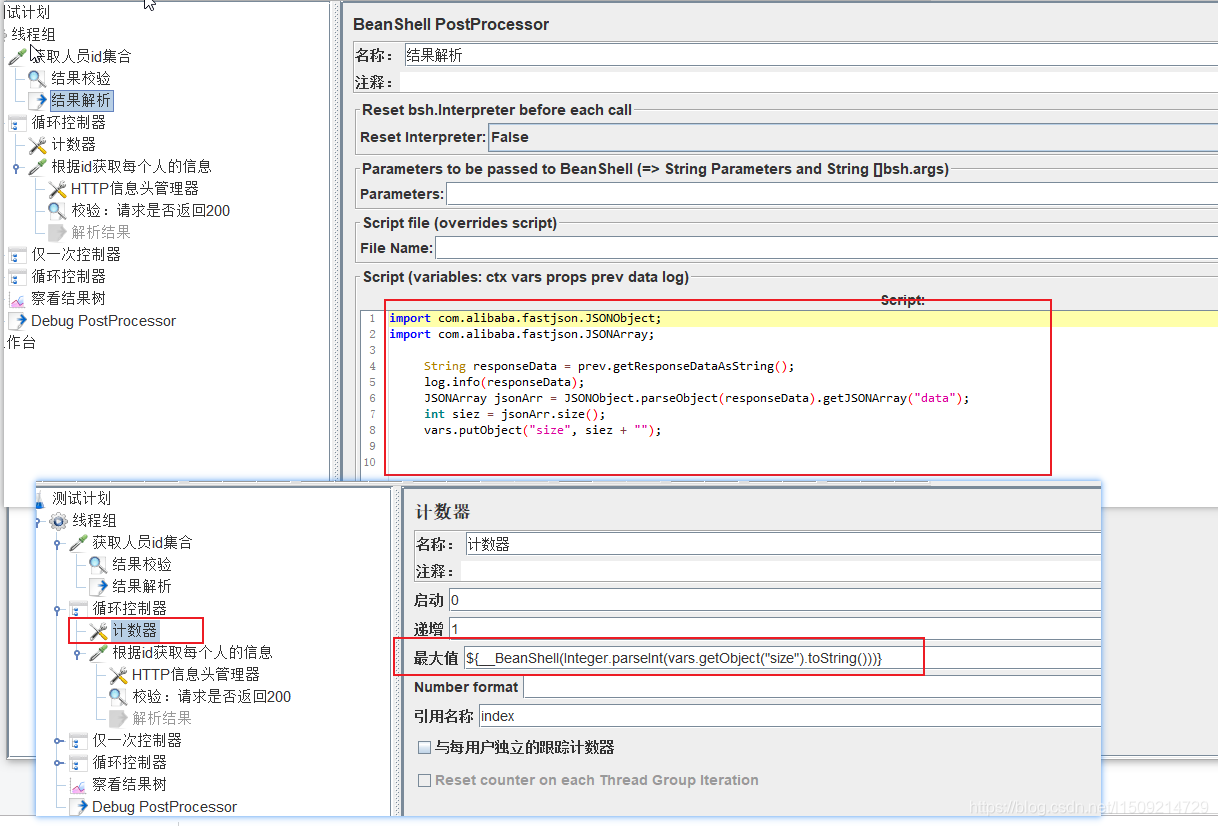Viewport: 1218px width, 826px height.
Task: Click the Debug PostProcessor icon in BeanShell window tree
Action: (18, 321)
